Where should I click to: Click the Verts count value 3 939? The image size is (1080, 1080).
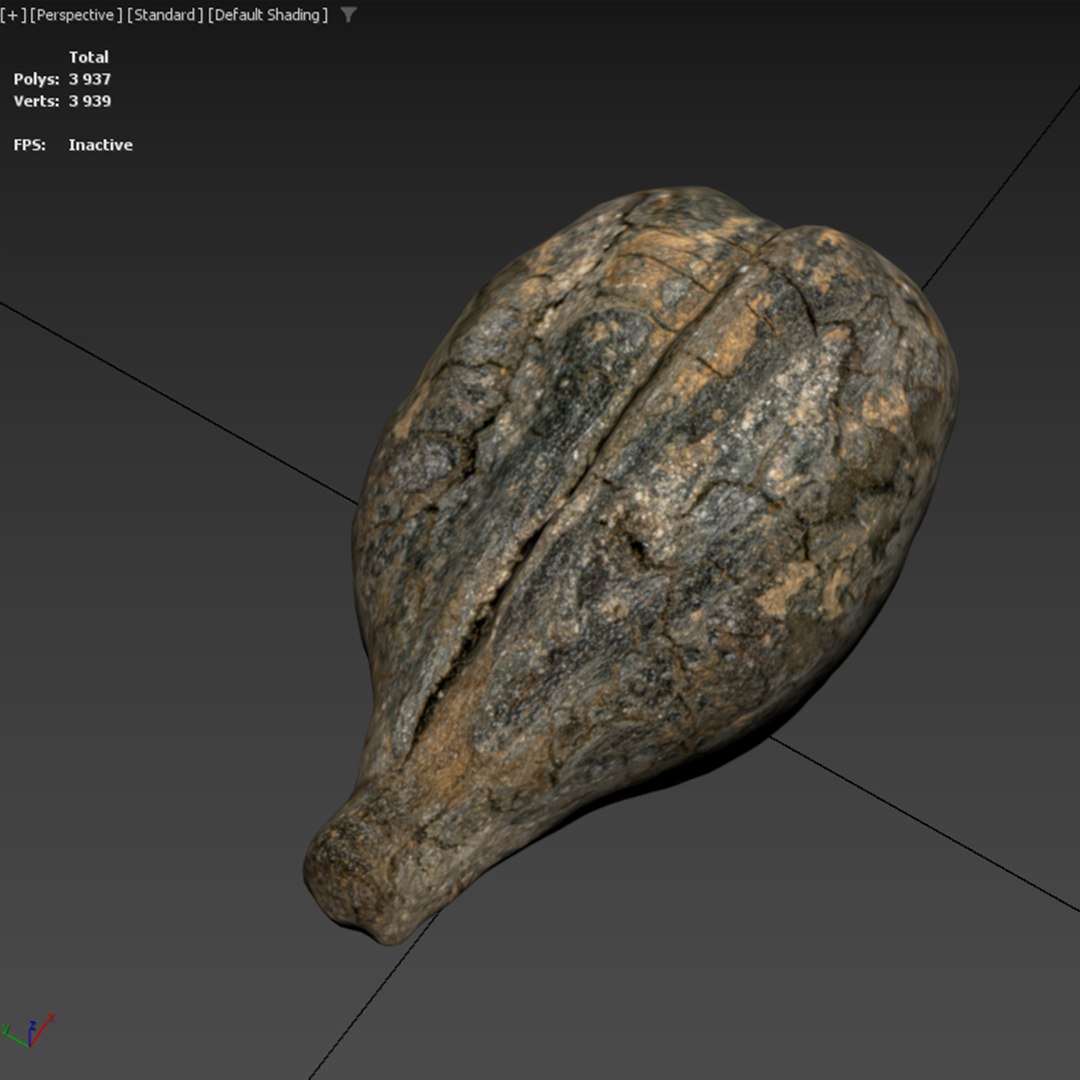click(90, 101)
